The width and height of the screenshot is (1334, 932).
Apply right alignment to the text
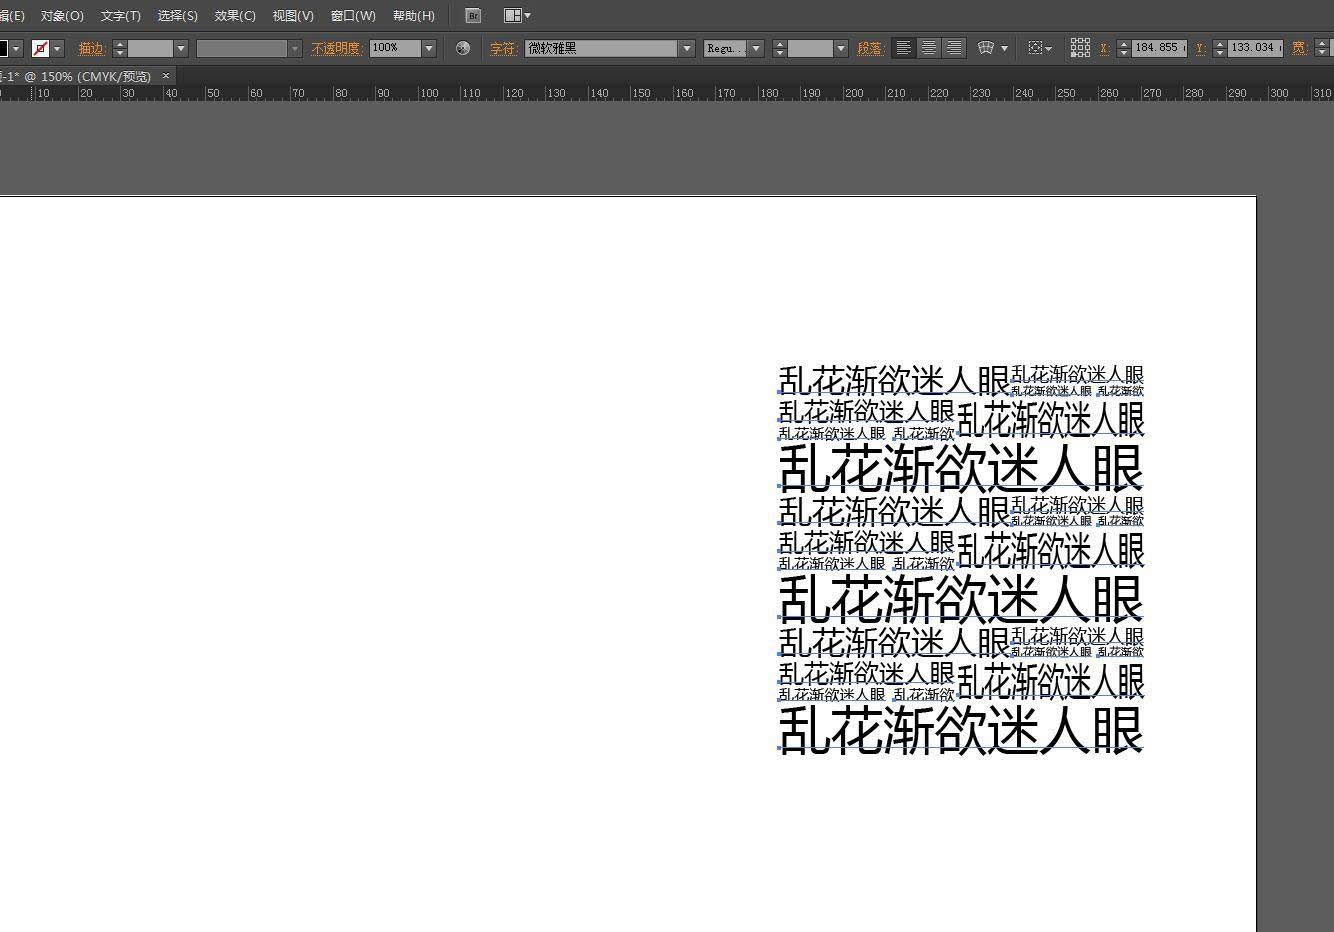pos(955,48)
